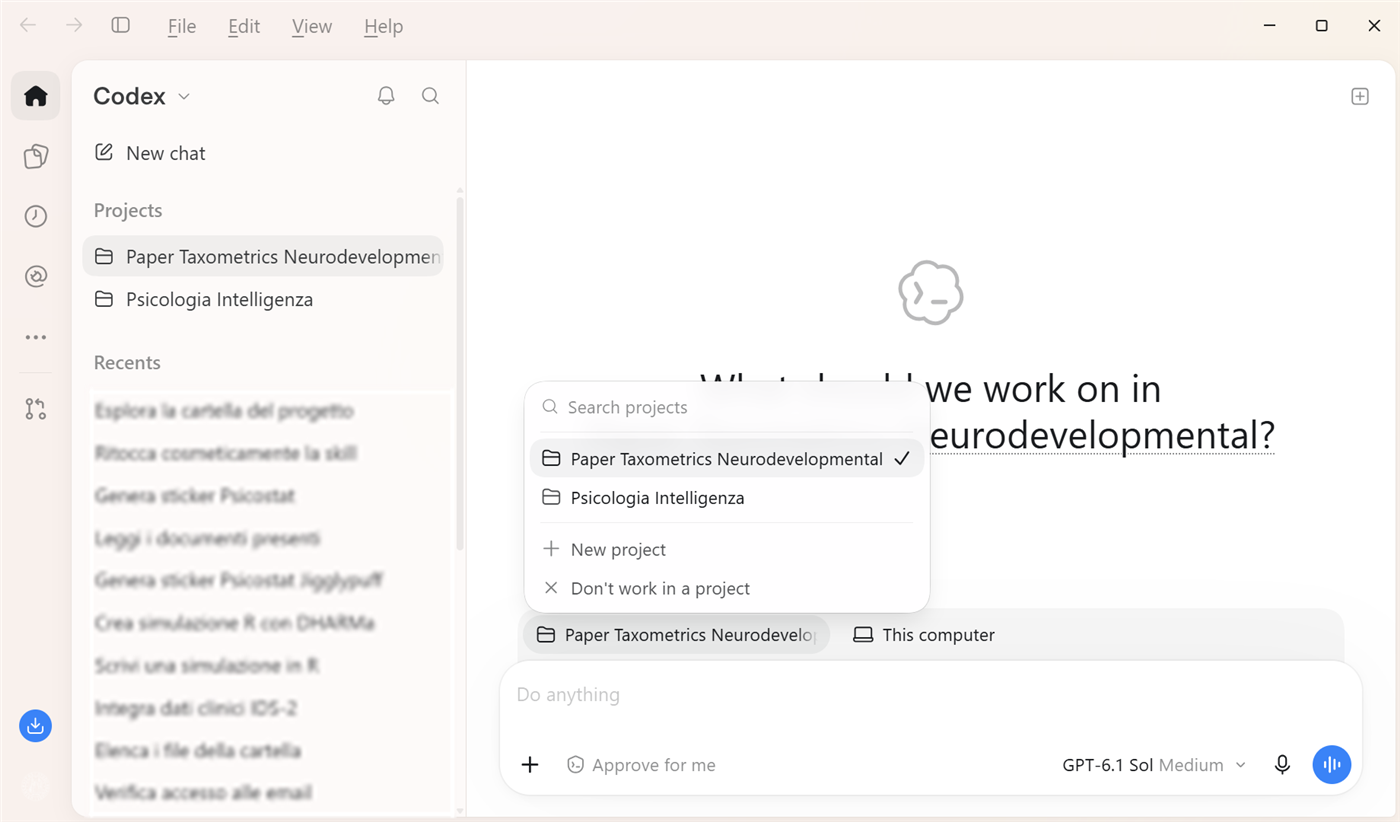Image resolution: width=1400 pixels, height=822 pixels.
Task: Go forward with the right arrow
Action: tap(74, 25)
